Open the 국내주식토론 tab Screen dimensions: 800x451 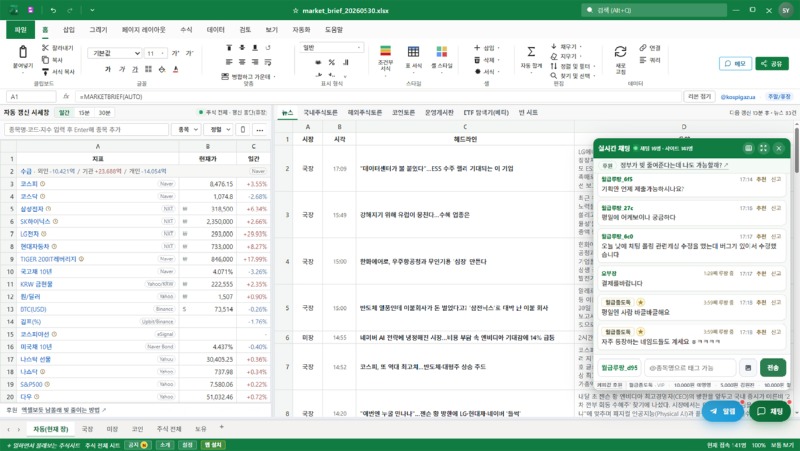320,112
